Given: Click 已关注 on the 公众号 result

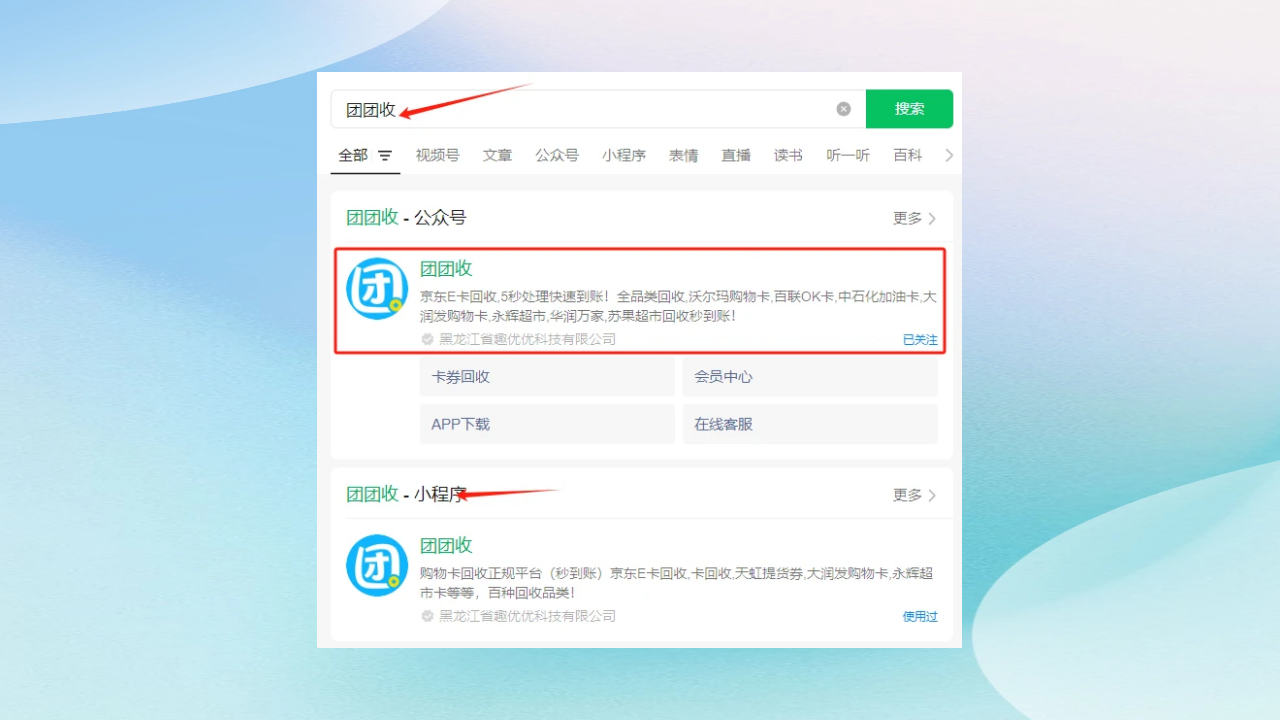Looking at the screenshot, I should 920,340.
